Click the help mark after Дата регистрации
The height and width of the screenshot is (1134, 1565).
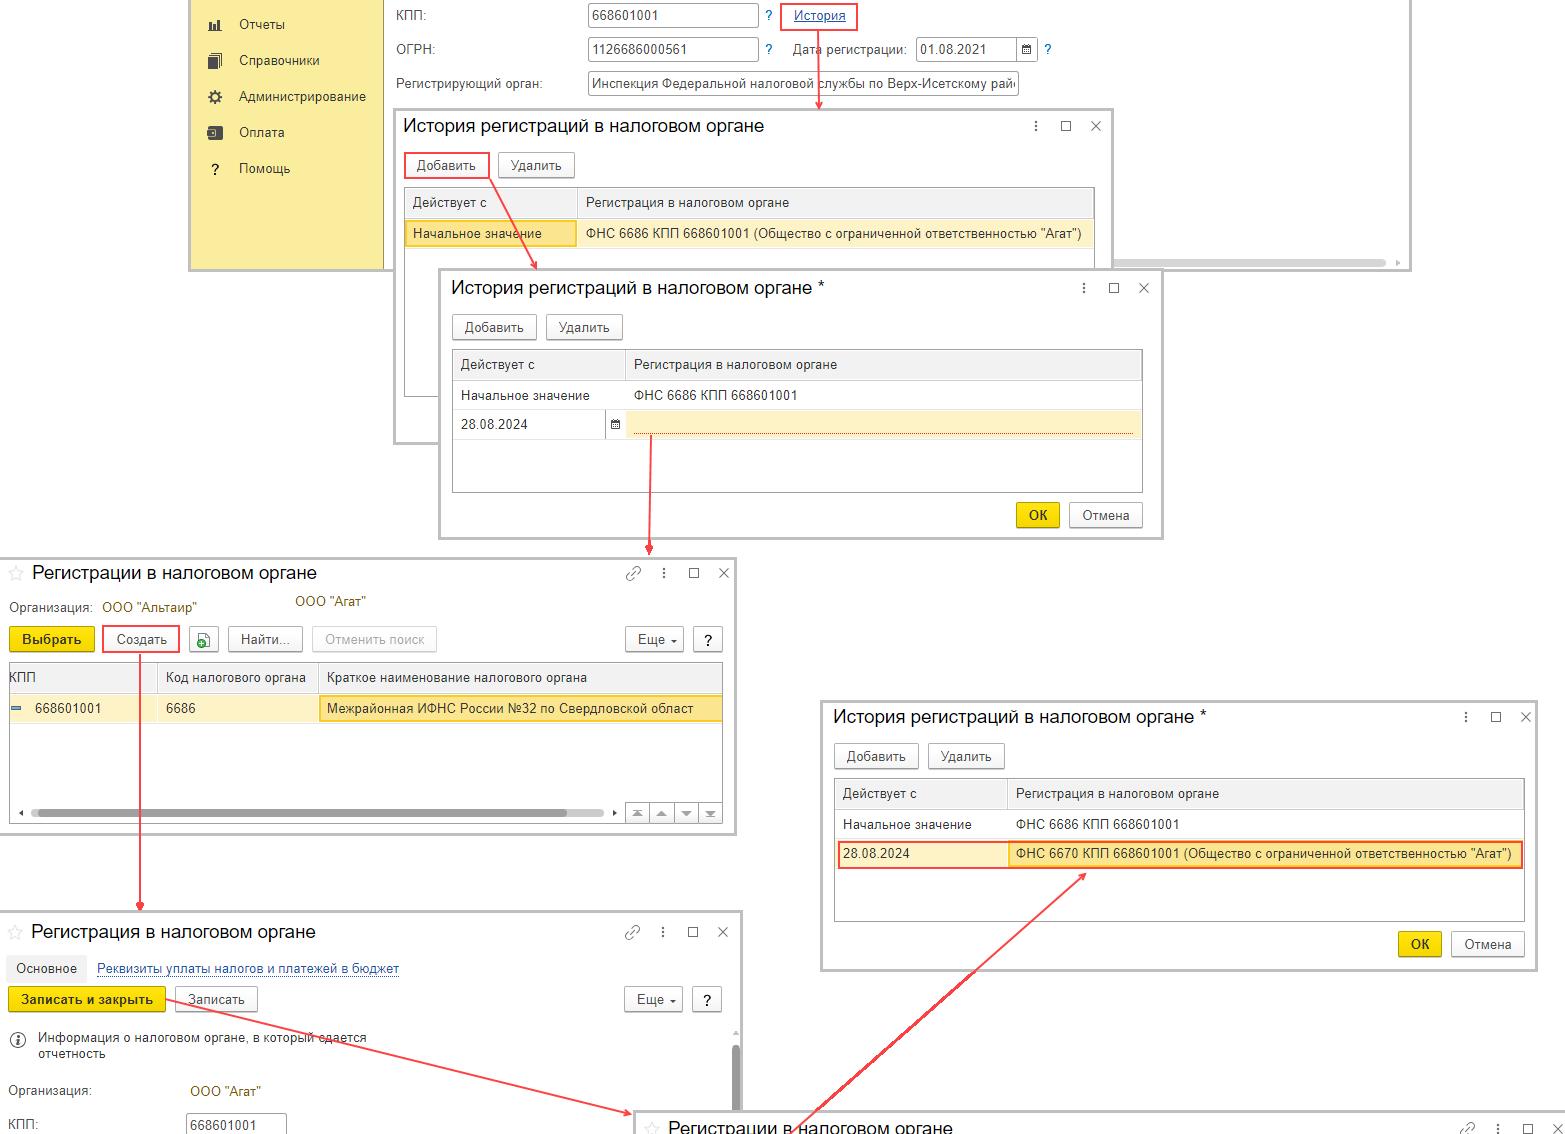pyautogui.click(x=1048, y=49)
